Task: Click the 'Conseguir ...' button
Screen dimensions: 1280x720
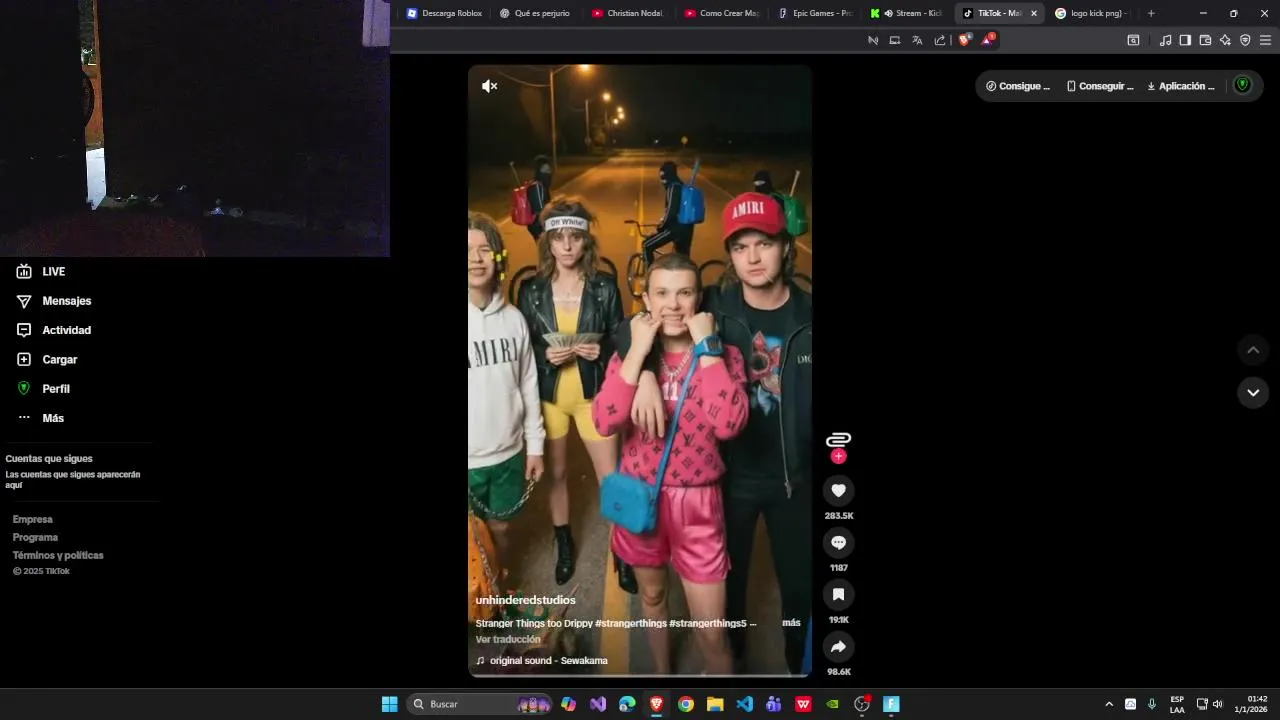Action: (x=1100, y=86)
